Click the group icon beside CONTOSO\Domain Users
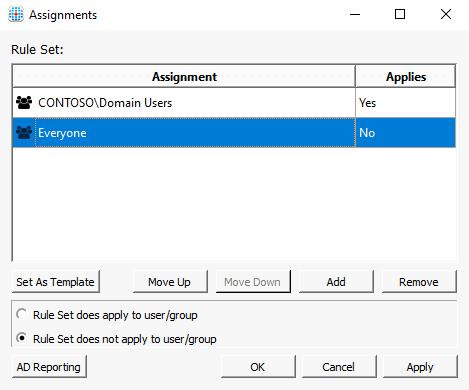Viewport: 469px width, 390px height. tap(24, 103)
